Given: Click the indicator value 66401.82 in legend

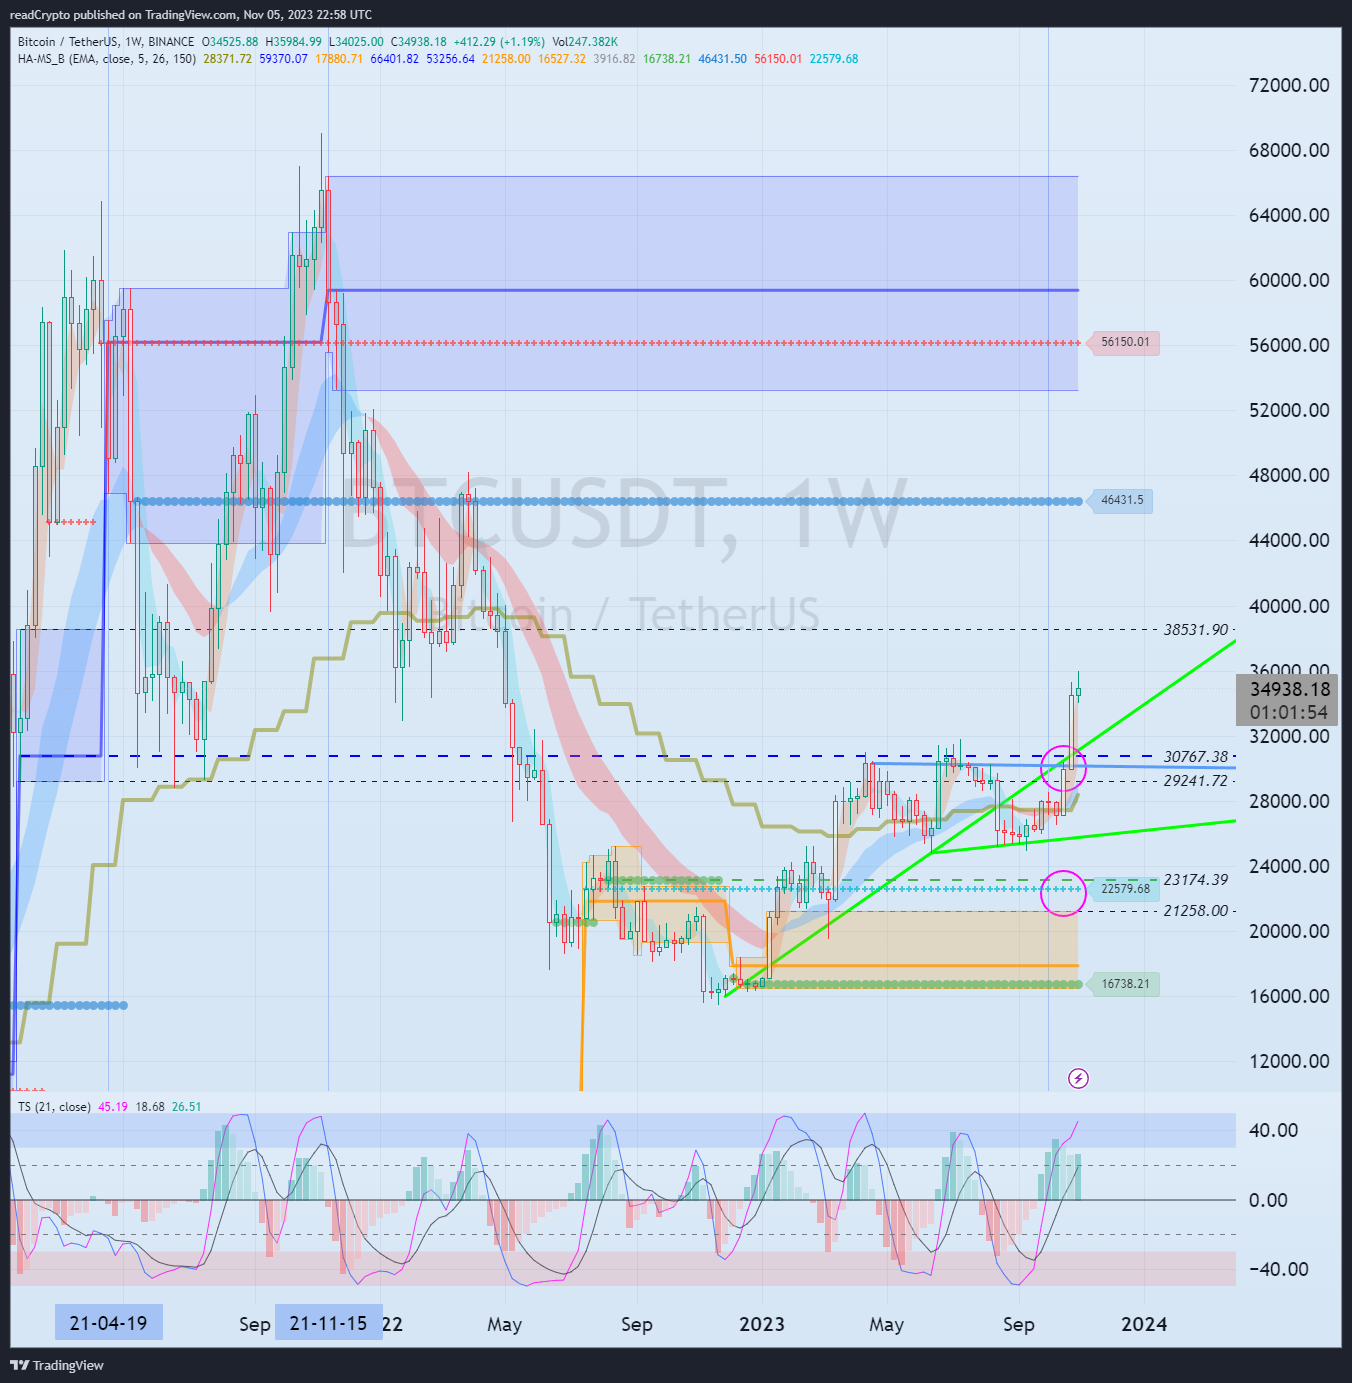Looking at the screenshot, I should pyautogui.click(x=395, y=59).
